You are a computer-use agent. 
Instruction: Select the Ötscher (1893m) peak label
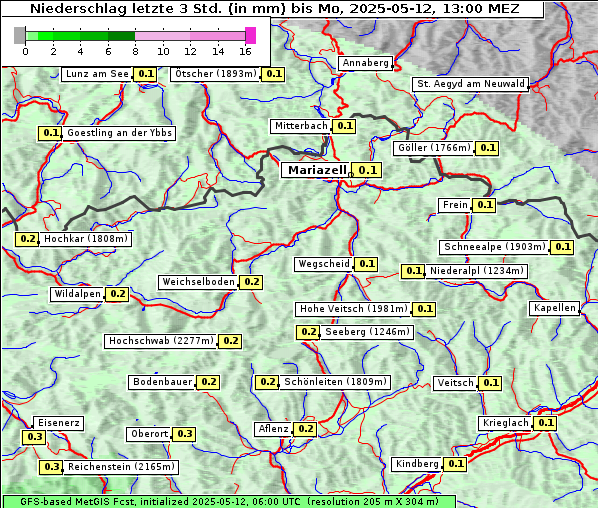tap(215, 74)
